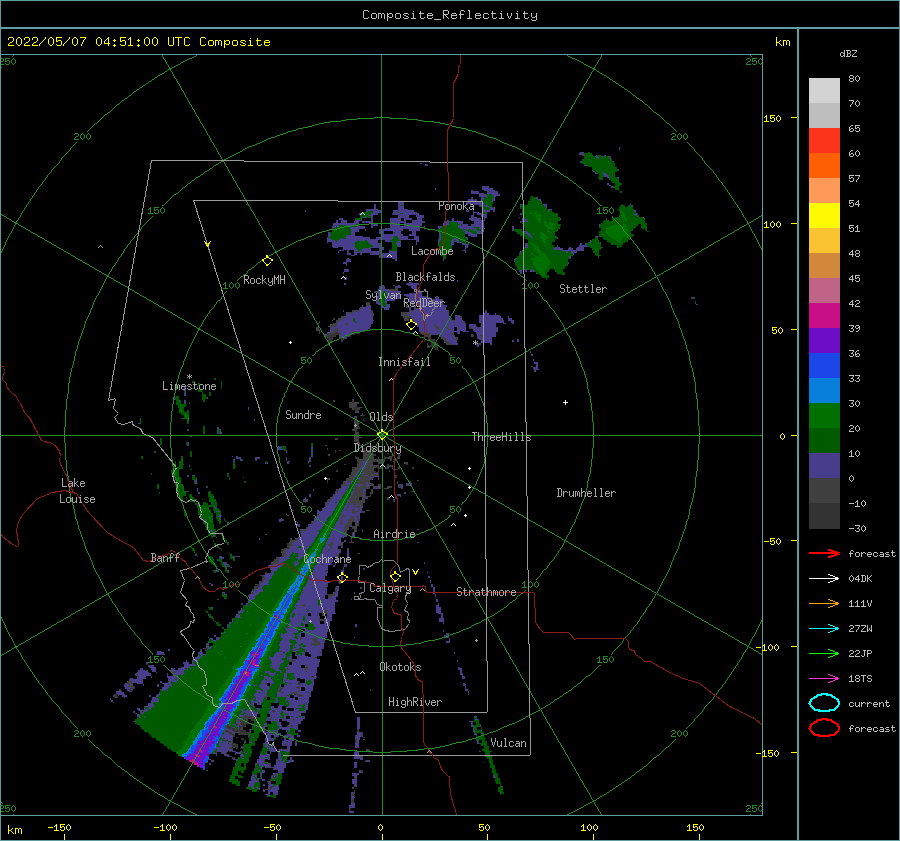Click the Airdrie town label
Screen dimensions: 900x841
point(394,534)
